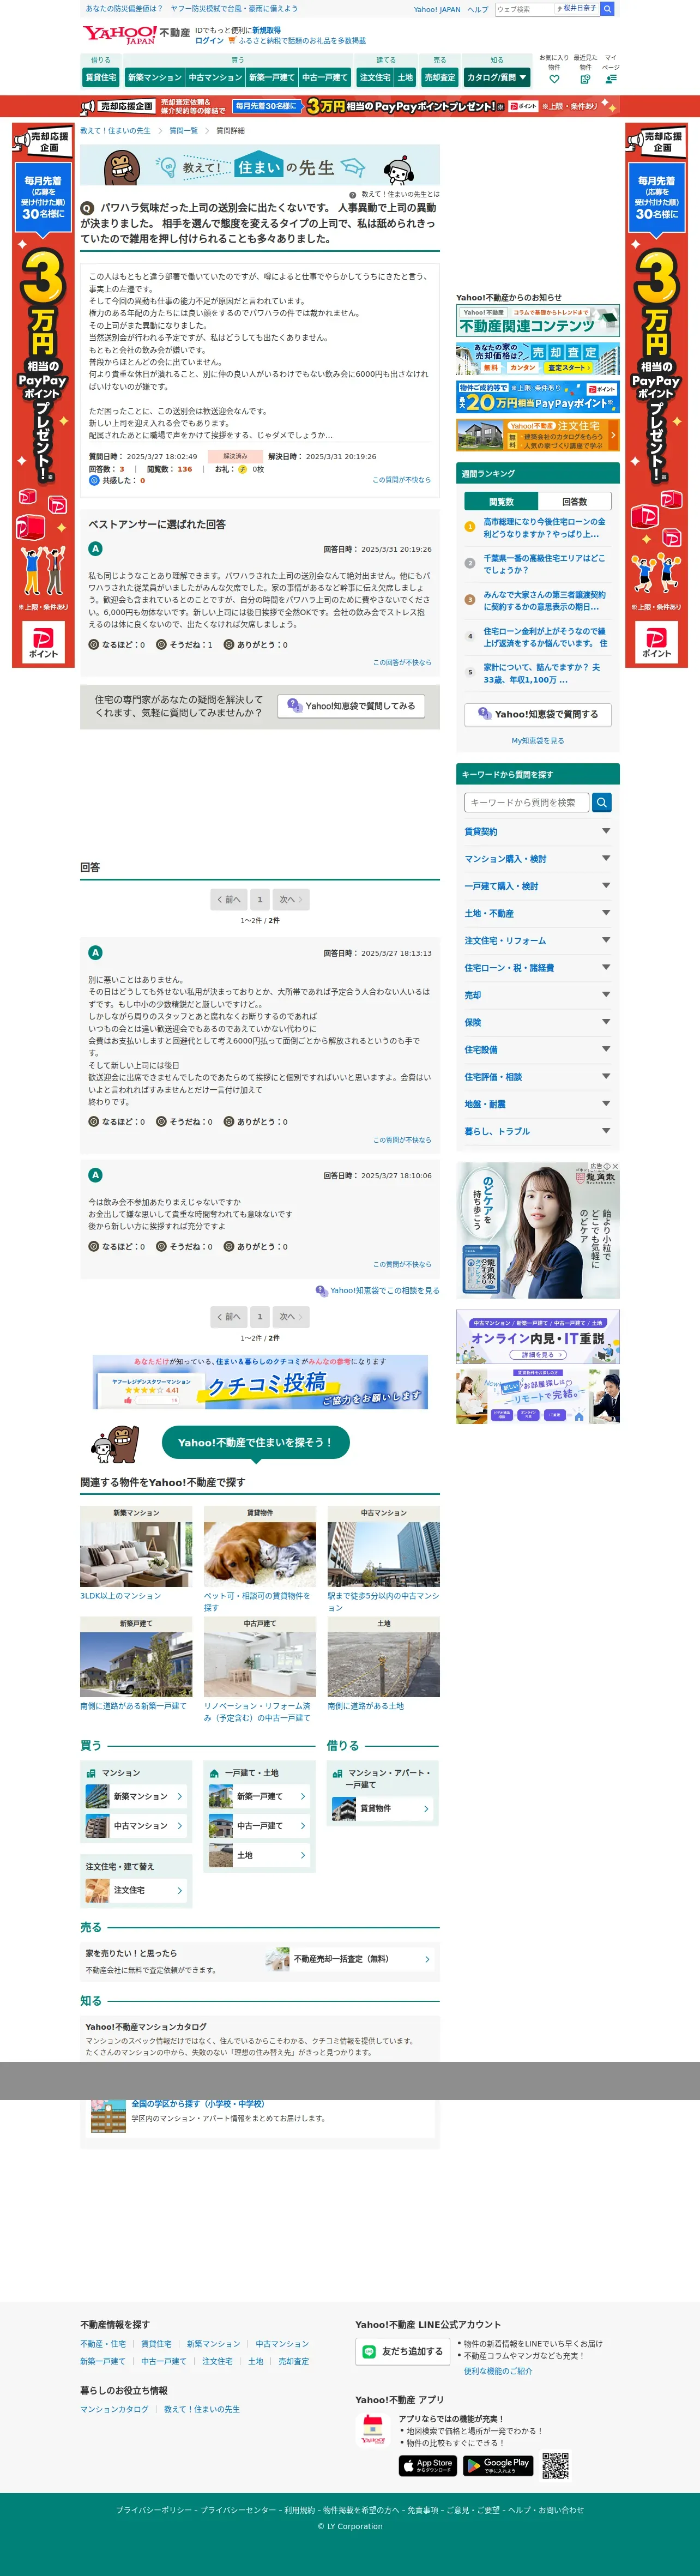This screenshot has width=700, height=2576.
Task: Focus the ウェブ検索 input field
Action: [x=525, y=8]
